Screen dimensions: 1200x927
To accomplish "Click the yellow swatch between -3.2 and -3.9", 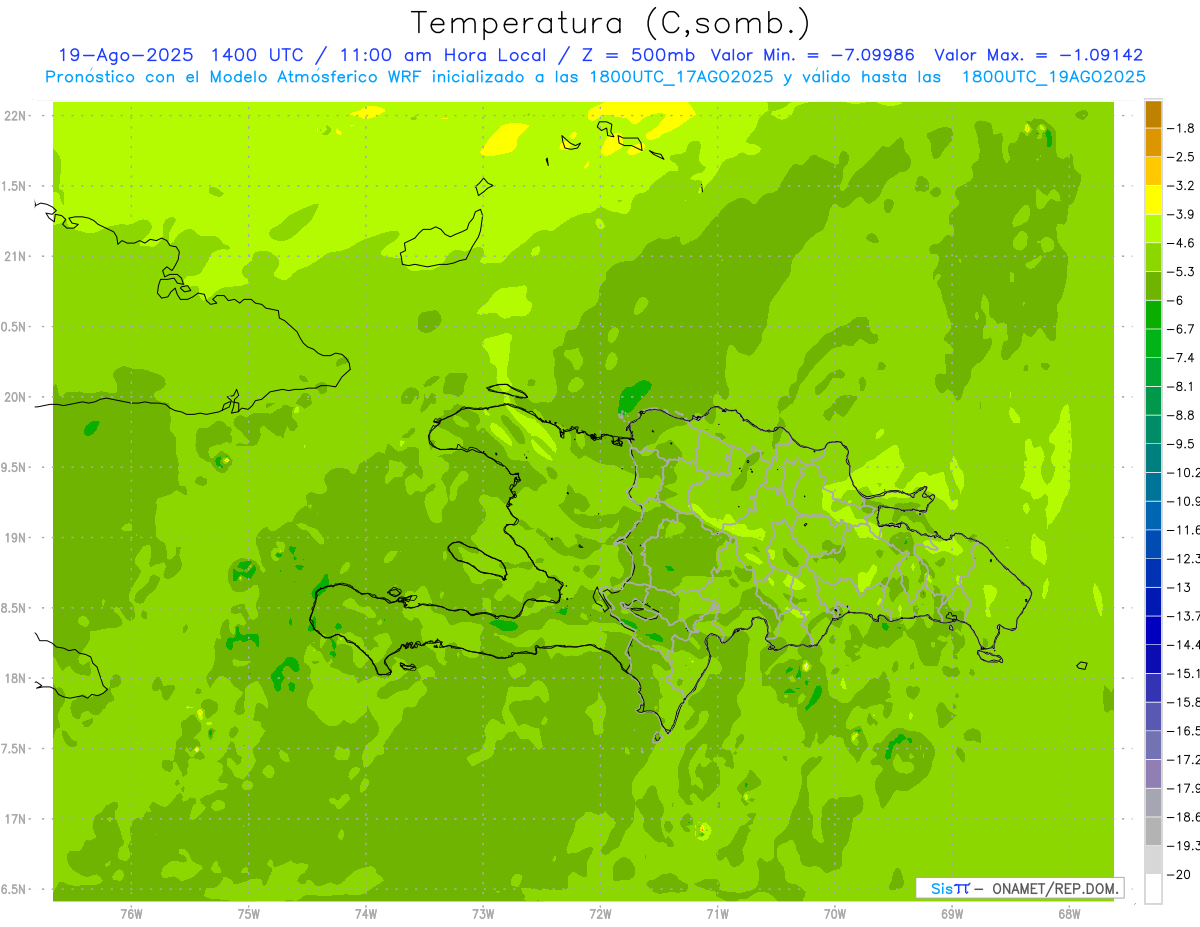I will pyautogui.click(x=1153, y=200).
